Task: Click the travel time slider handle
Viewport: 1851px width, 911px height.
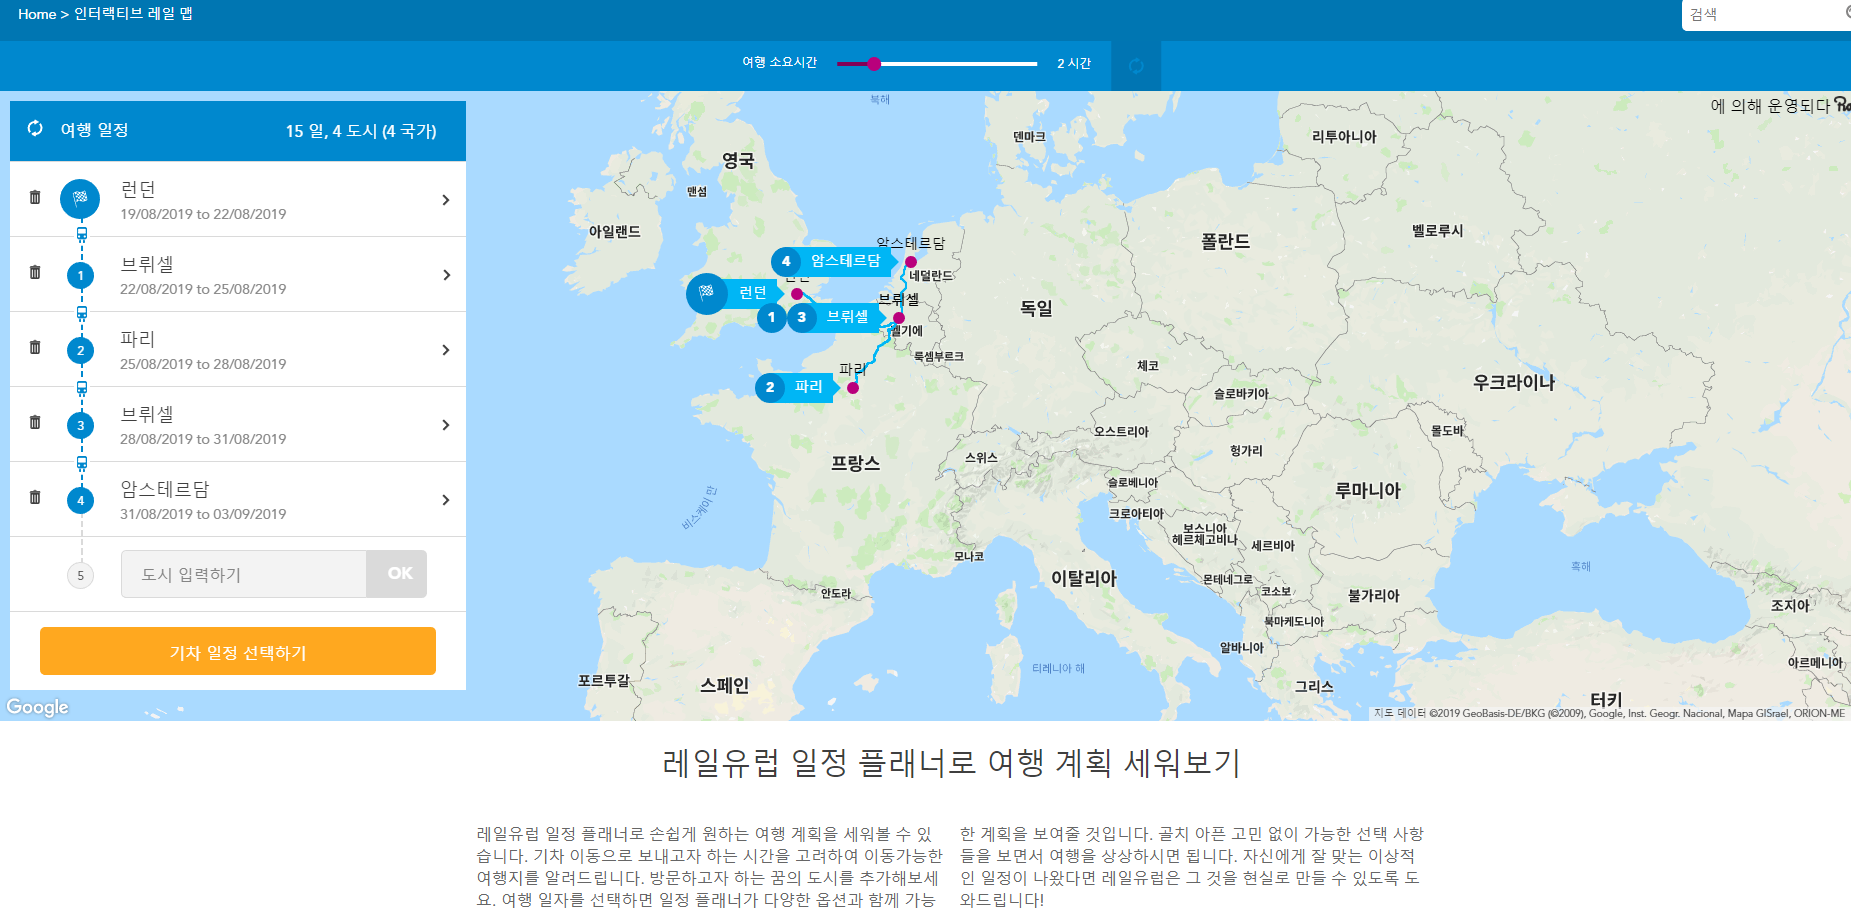Action: tap(874, 64)
